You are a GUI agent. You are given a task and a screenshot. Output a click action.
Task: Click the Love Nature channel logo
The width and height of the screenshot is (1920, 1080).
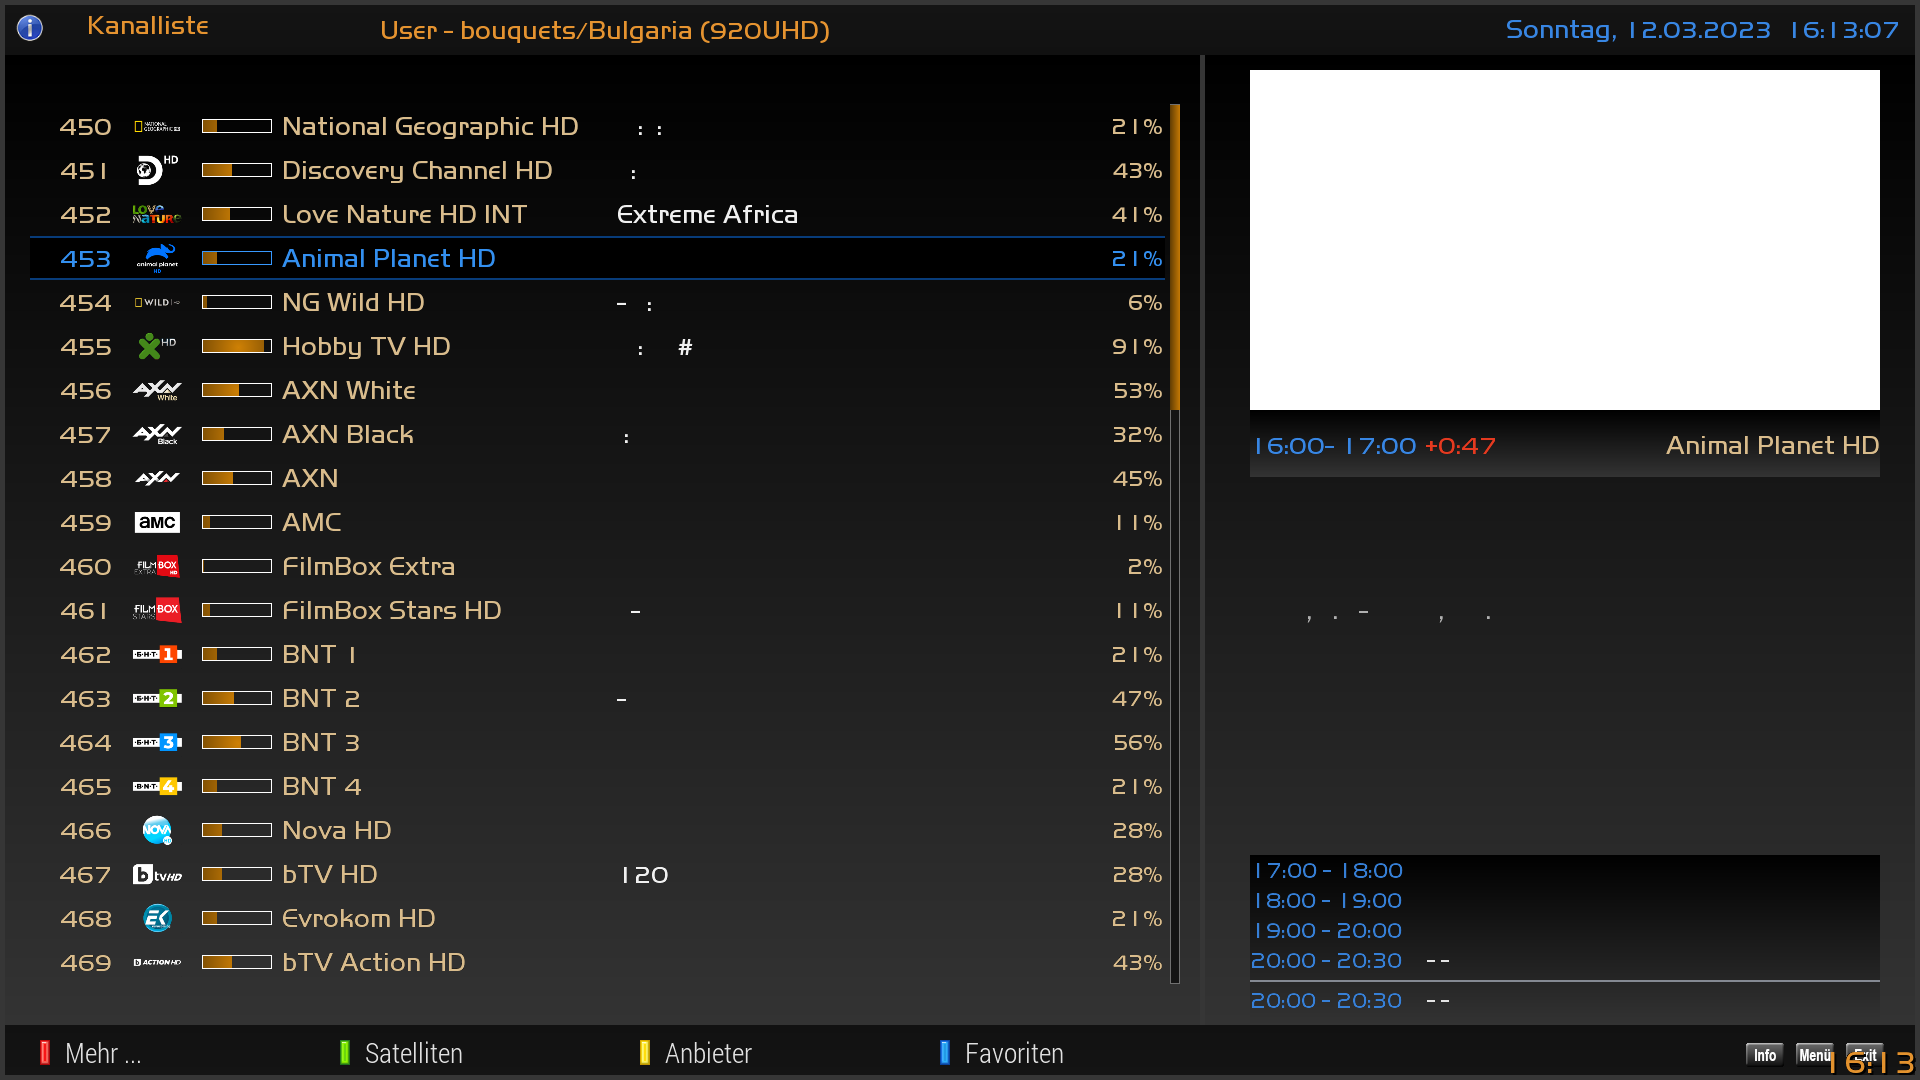(156, 214)
